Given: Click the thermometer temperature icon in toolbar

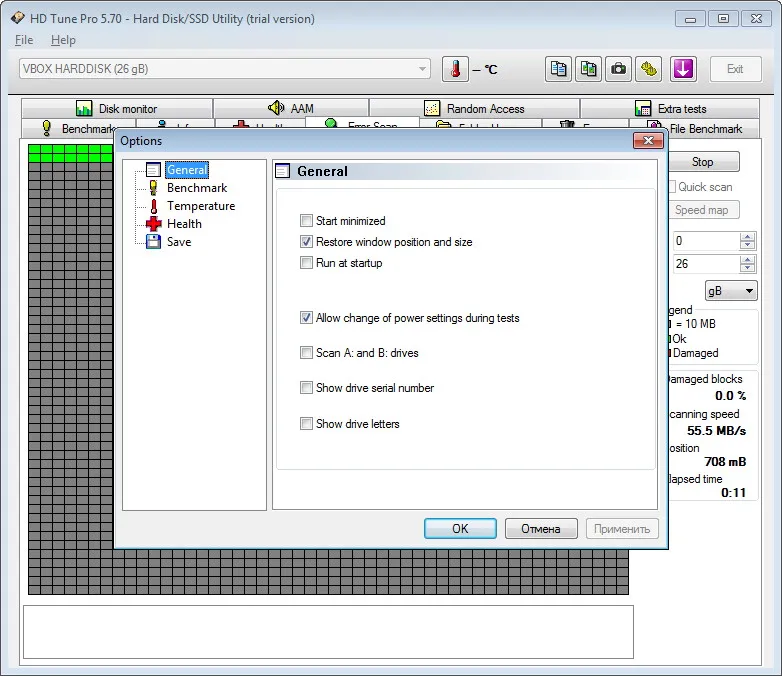Looking at the screenshot, I should (455, 69).
